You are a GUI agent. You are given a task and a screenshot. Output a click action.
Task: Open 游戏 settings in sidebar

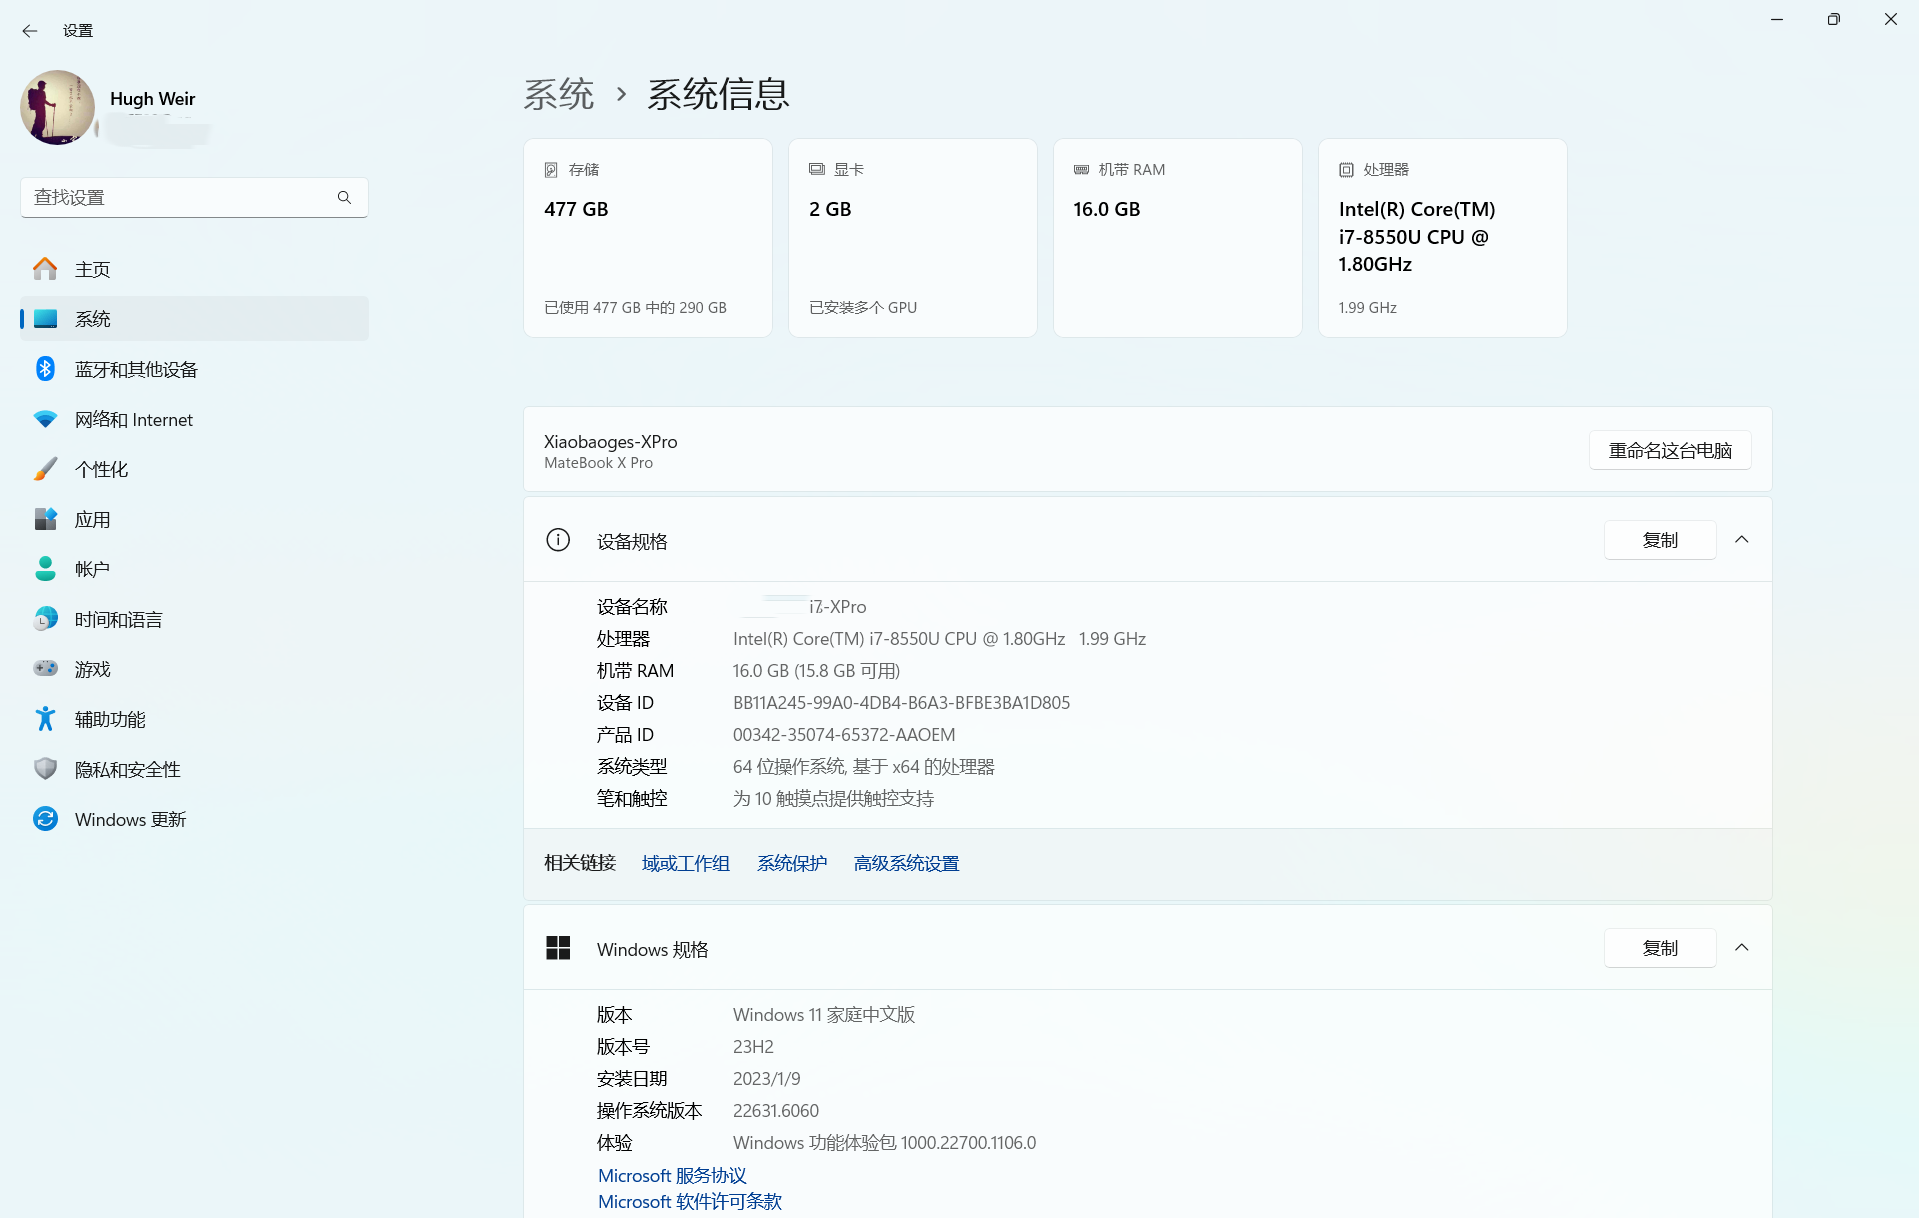pyautogui.click(x=93, y=669)
